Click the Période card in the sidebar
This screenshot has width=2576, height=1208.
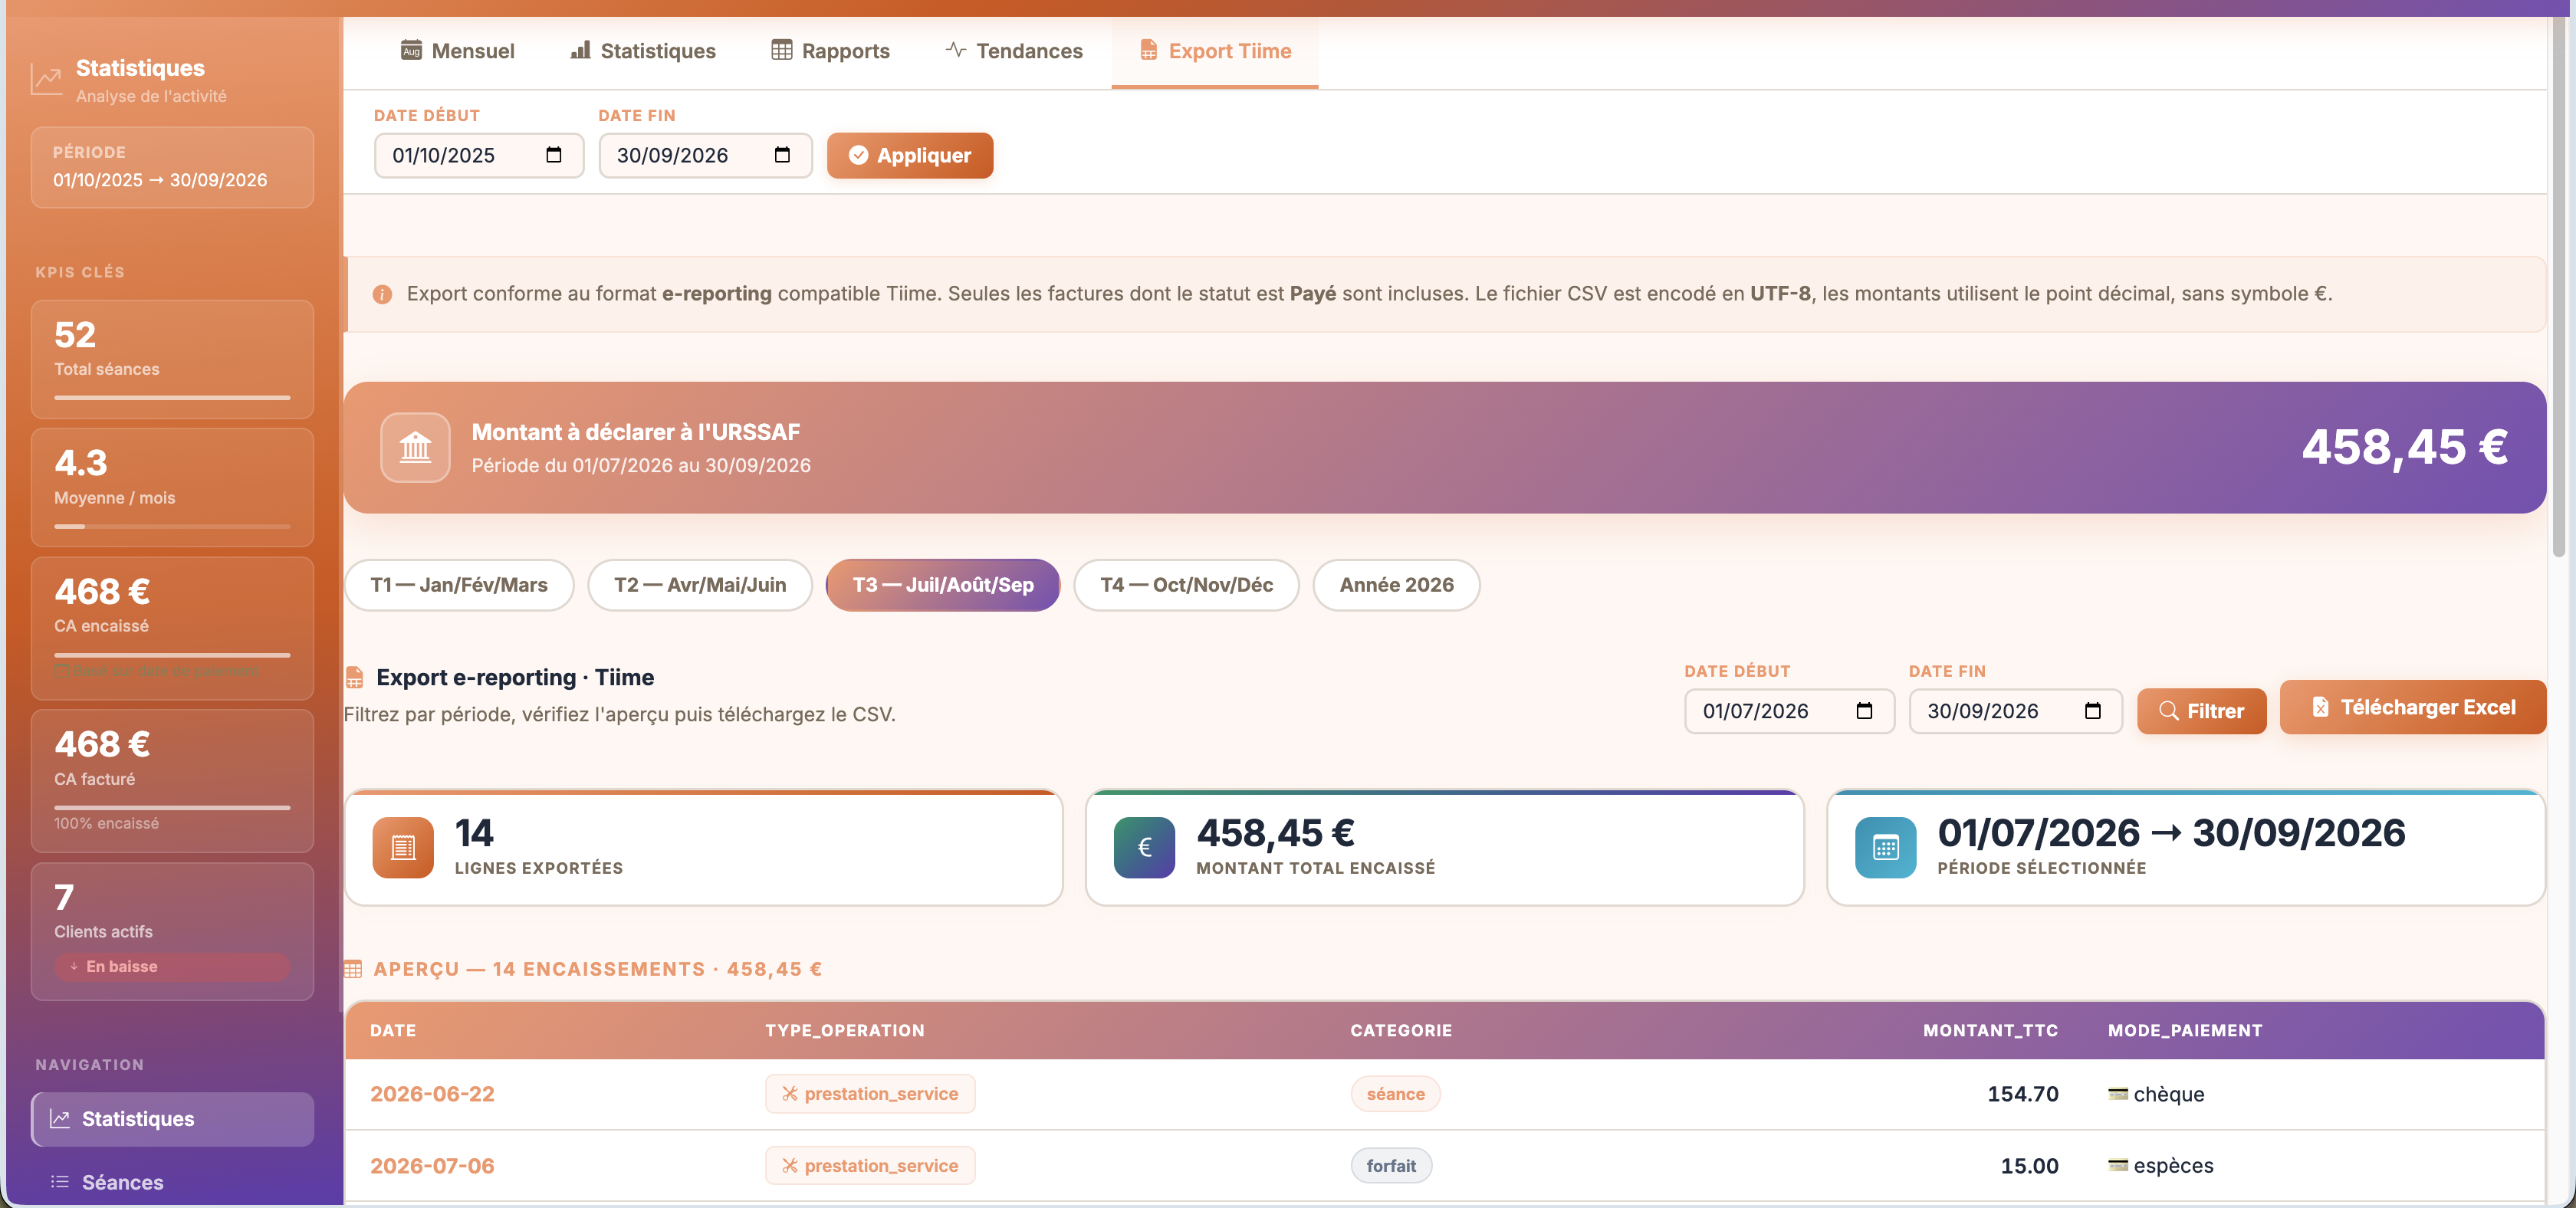click(x=172, y=167)
